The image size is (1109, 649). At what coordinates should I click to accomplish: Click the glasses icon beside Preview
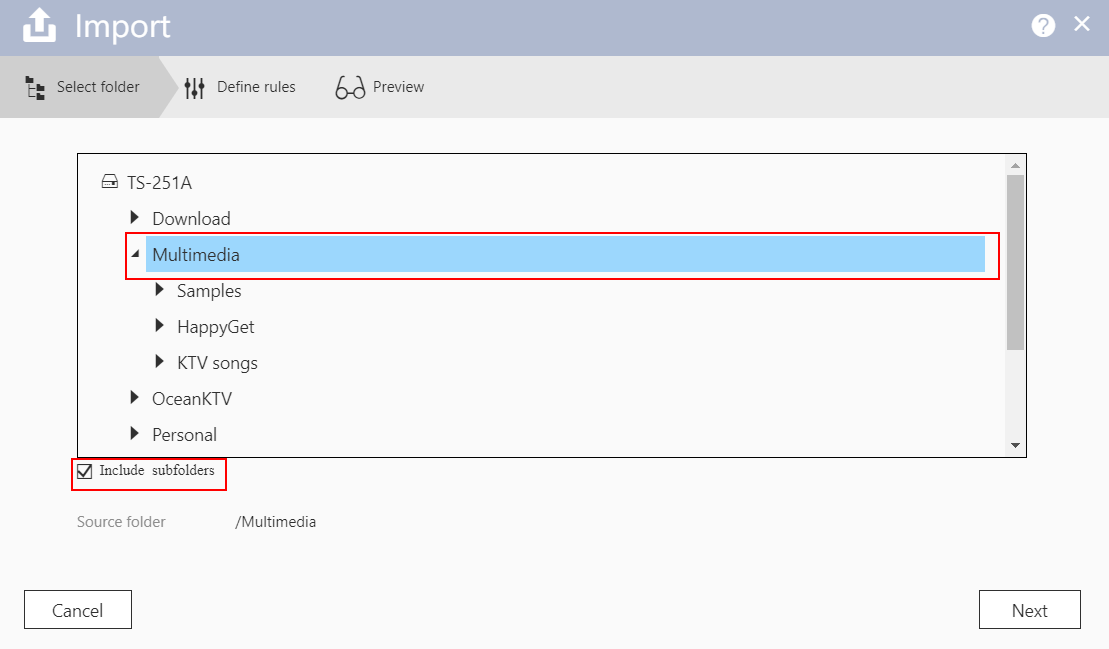coord(350,88)
